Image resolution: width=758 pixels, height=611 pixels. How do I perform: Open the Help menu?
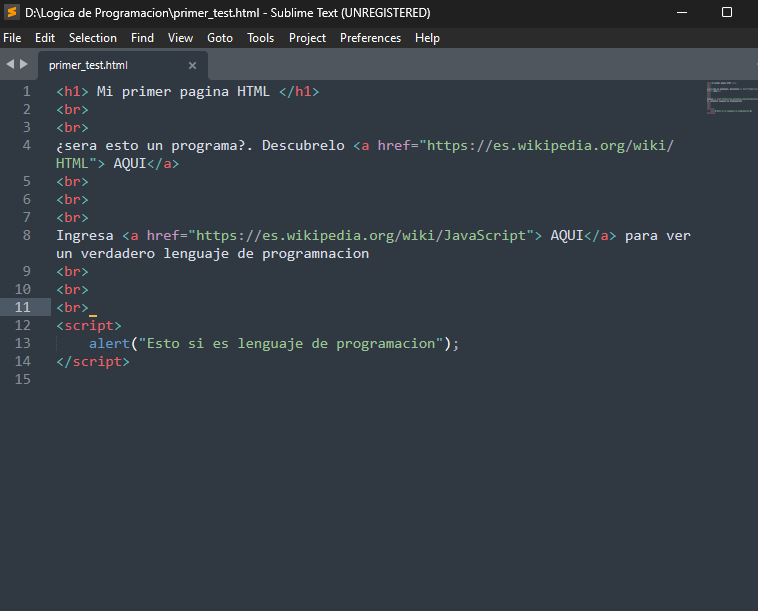427,38
